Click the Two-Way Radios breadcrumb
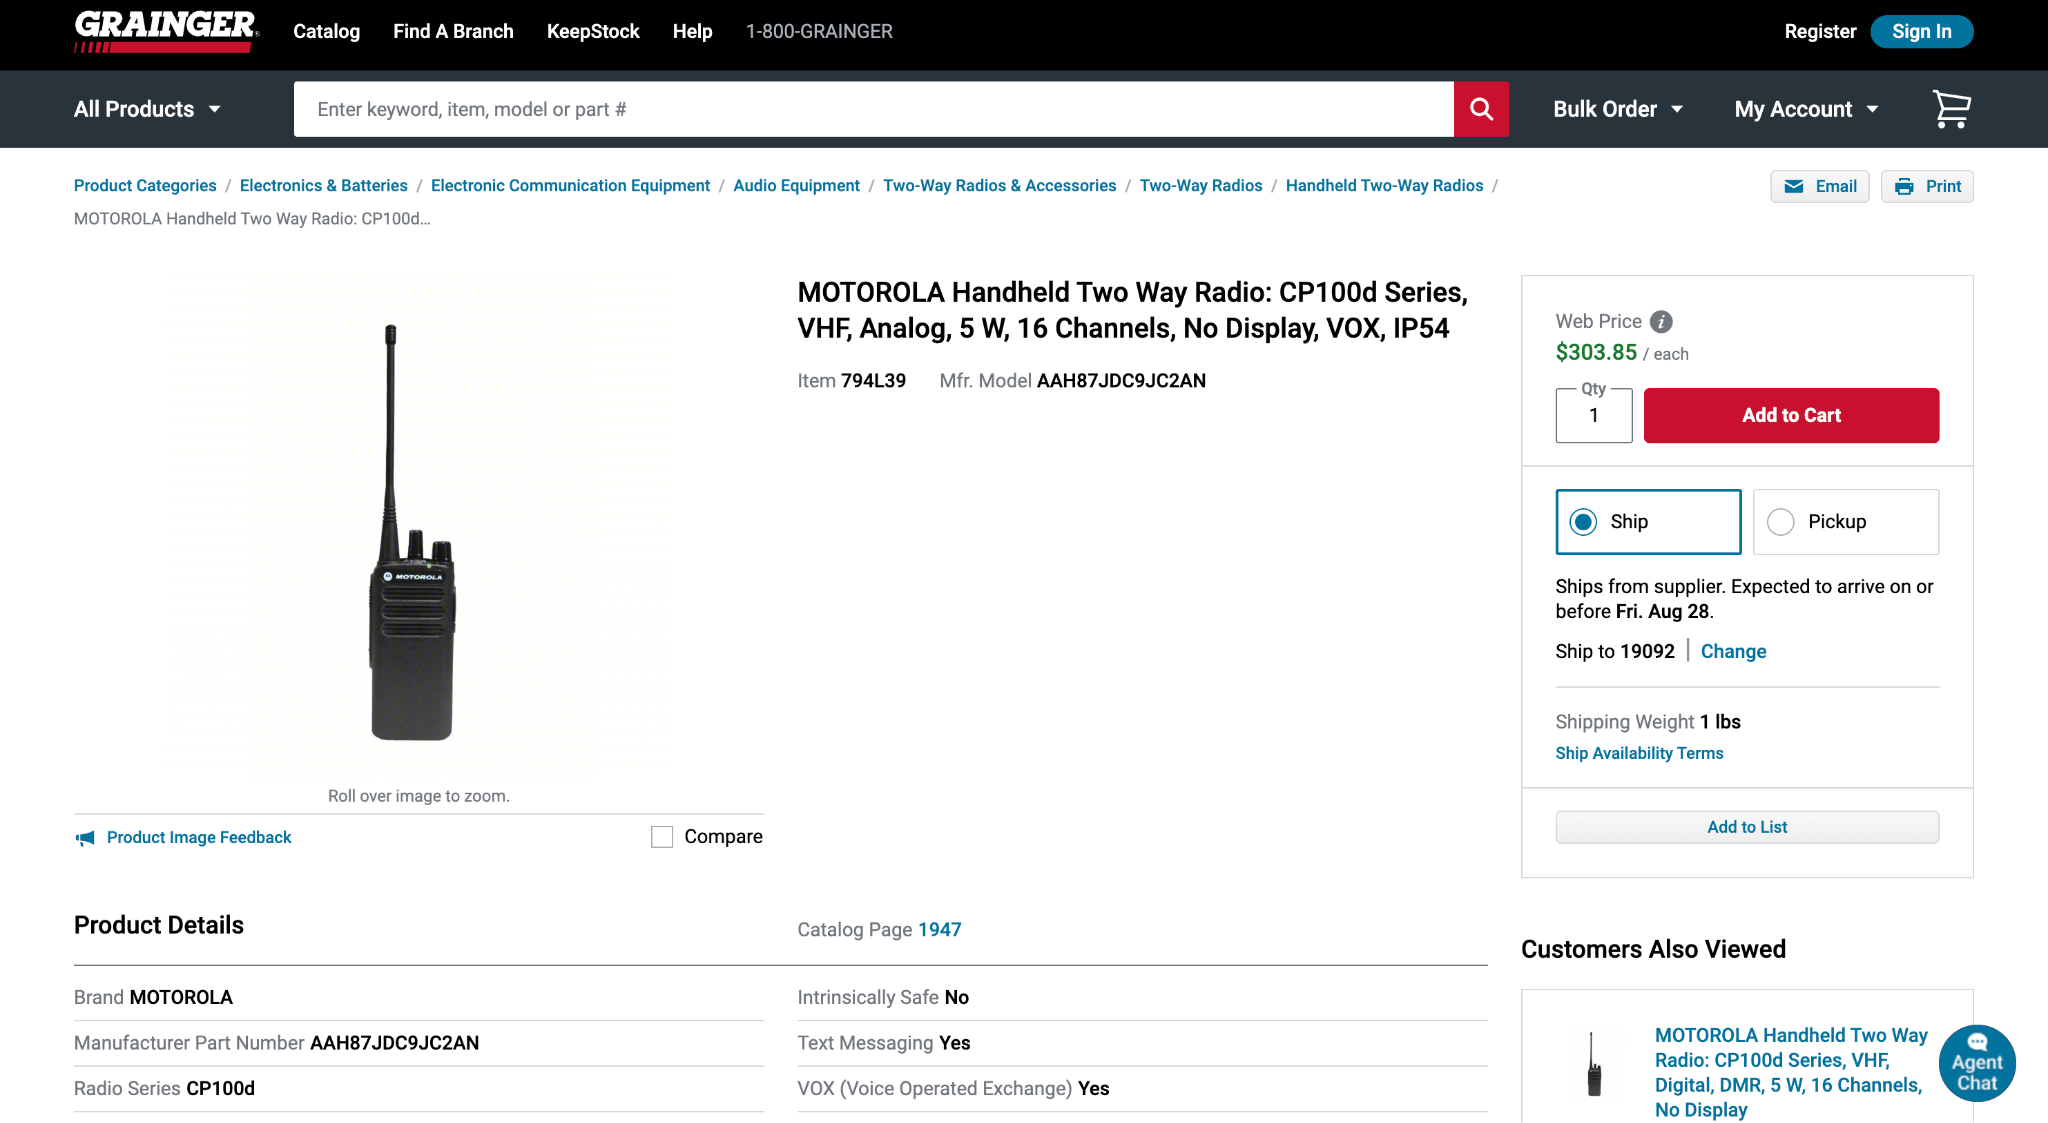Screen dimensions: 2048x1123 [1201, 185]
